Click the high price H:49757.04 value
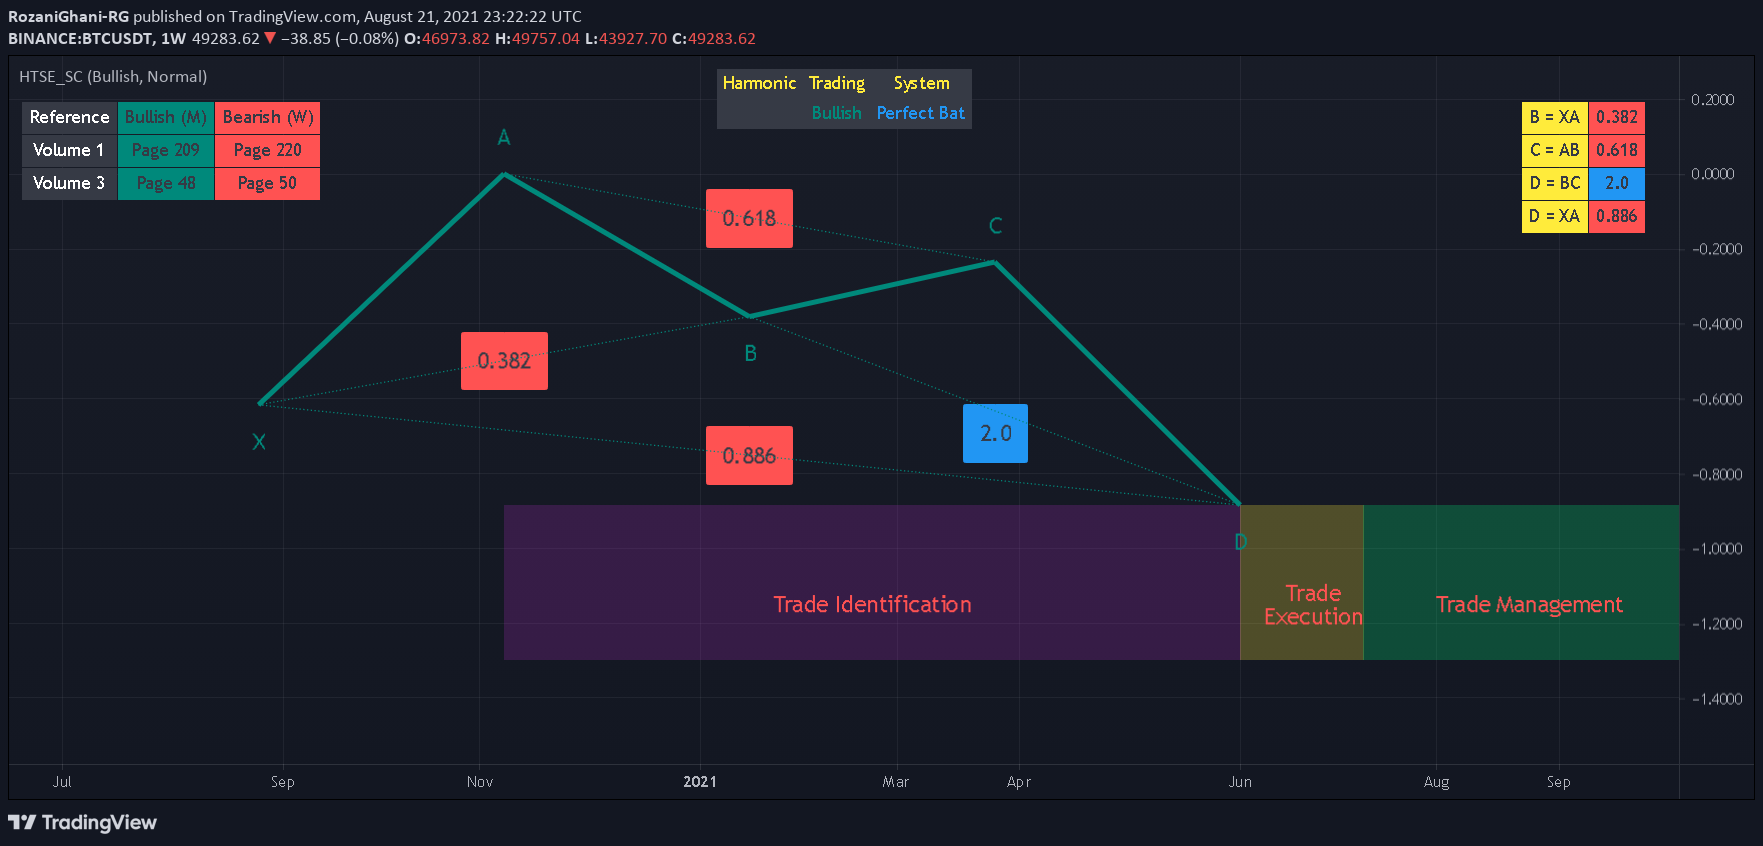The height and width of the screenshot is (846, 1763). pyautogui.click(x=537, y=38)
